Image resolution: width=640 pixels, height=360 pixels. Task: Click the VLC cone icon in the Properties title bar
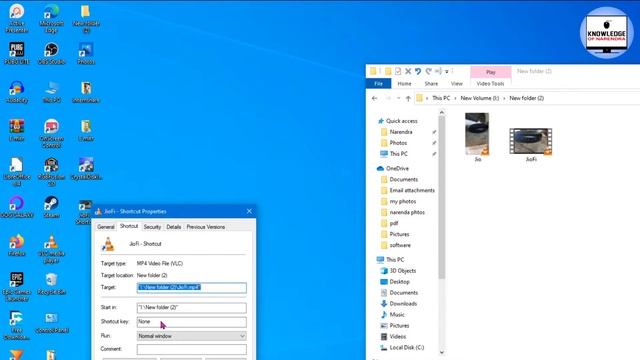(98, 211)
